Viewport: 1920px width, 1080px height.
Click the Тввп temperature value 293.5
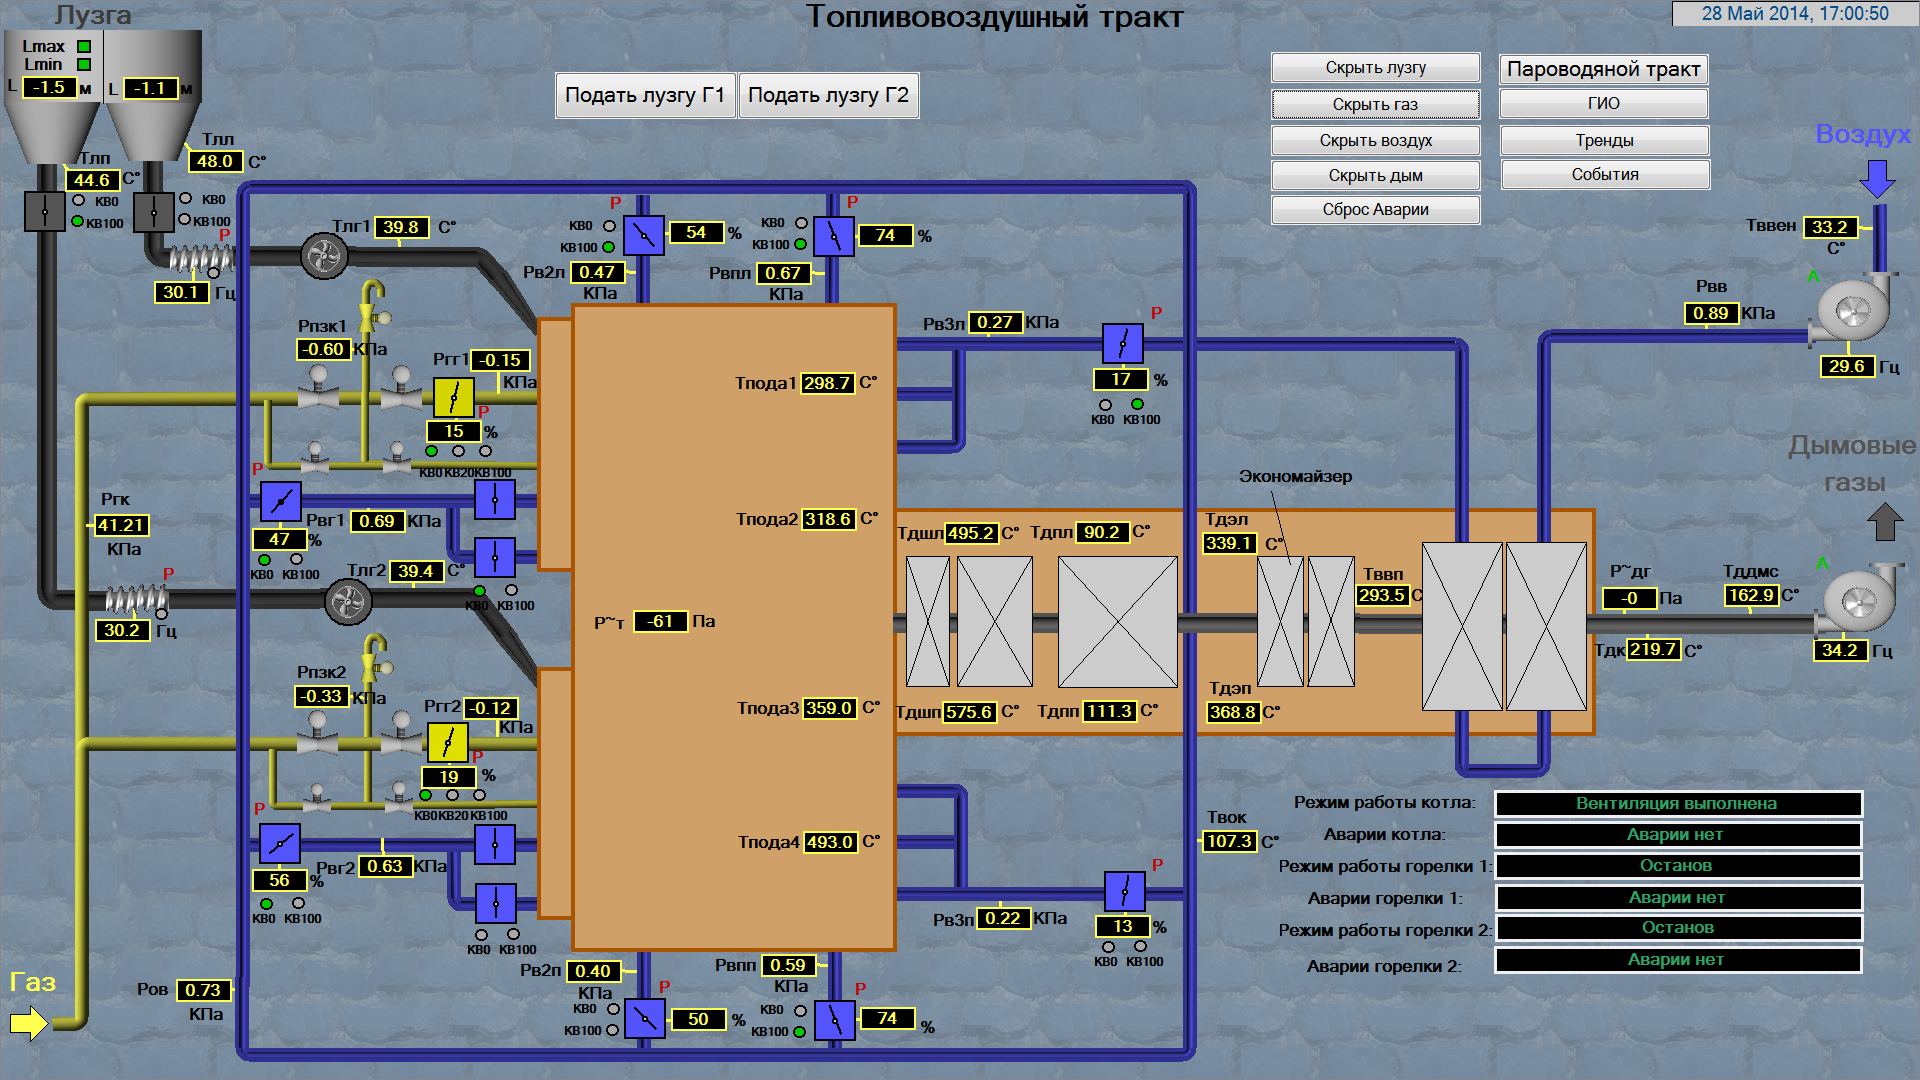pos(1382,595)
